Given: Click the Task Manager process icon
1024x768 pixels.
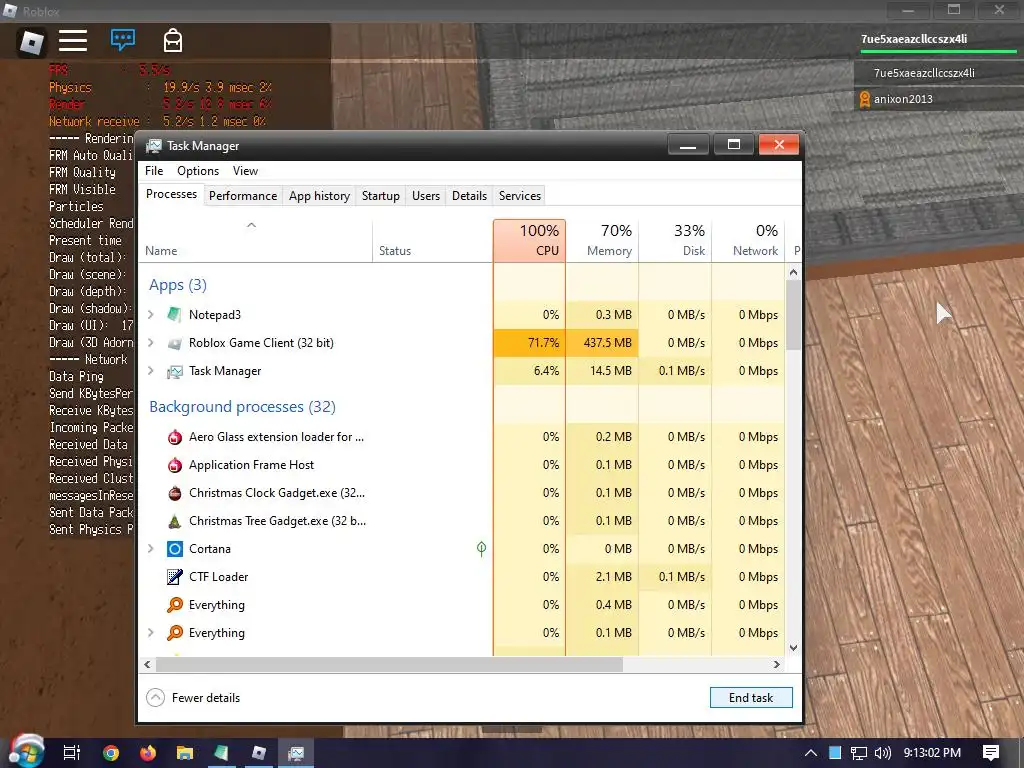Looking at the screenshot, I should (x=174, y=371).
